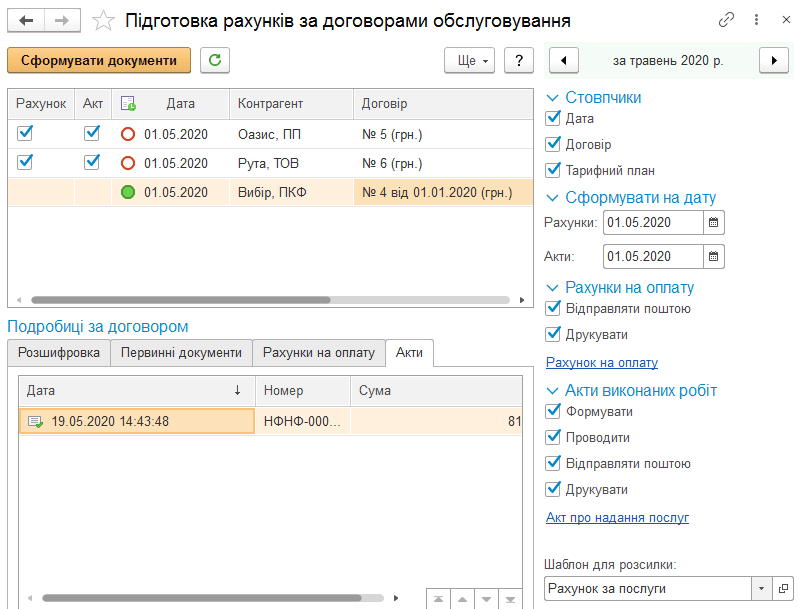Click red circle status for Оазис, ПП
This screenshot has height=609, width=799.
[x=128, y=134]
